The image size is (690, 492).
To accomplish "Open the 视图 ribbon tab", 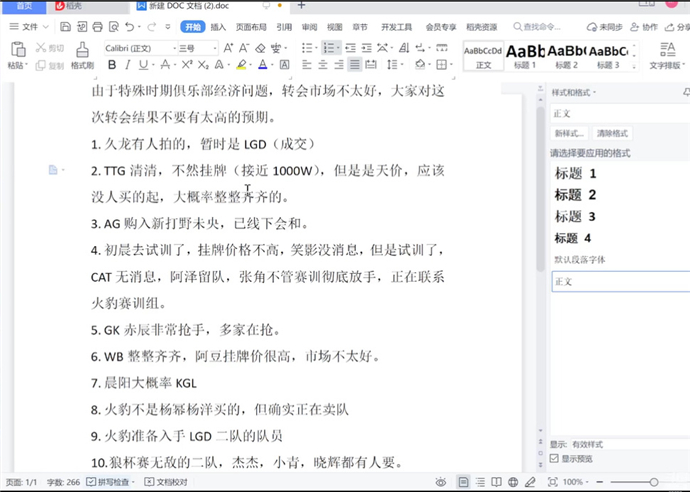I will (334, 27).
